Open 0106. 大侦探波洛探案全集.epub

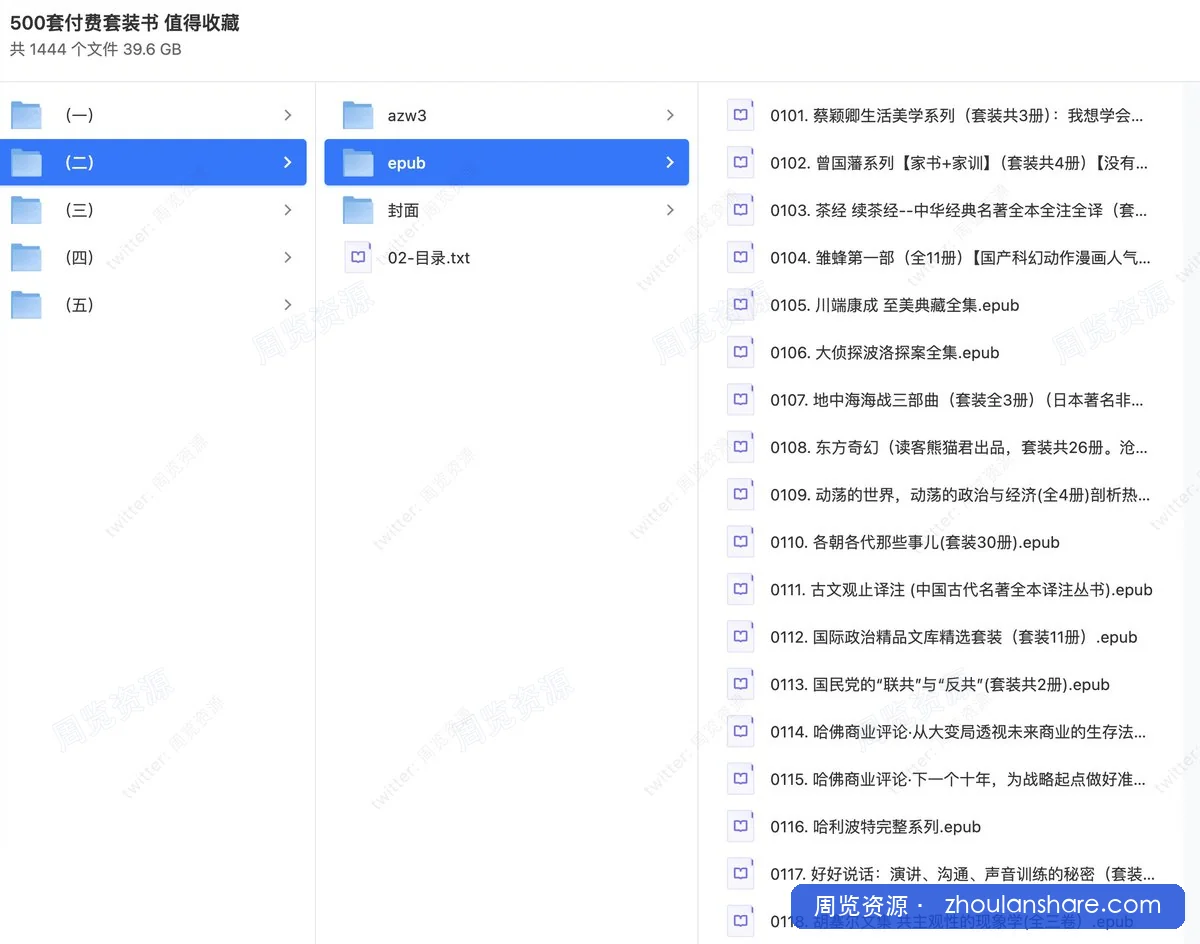click(x=885, y=352)
